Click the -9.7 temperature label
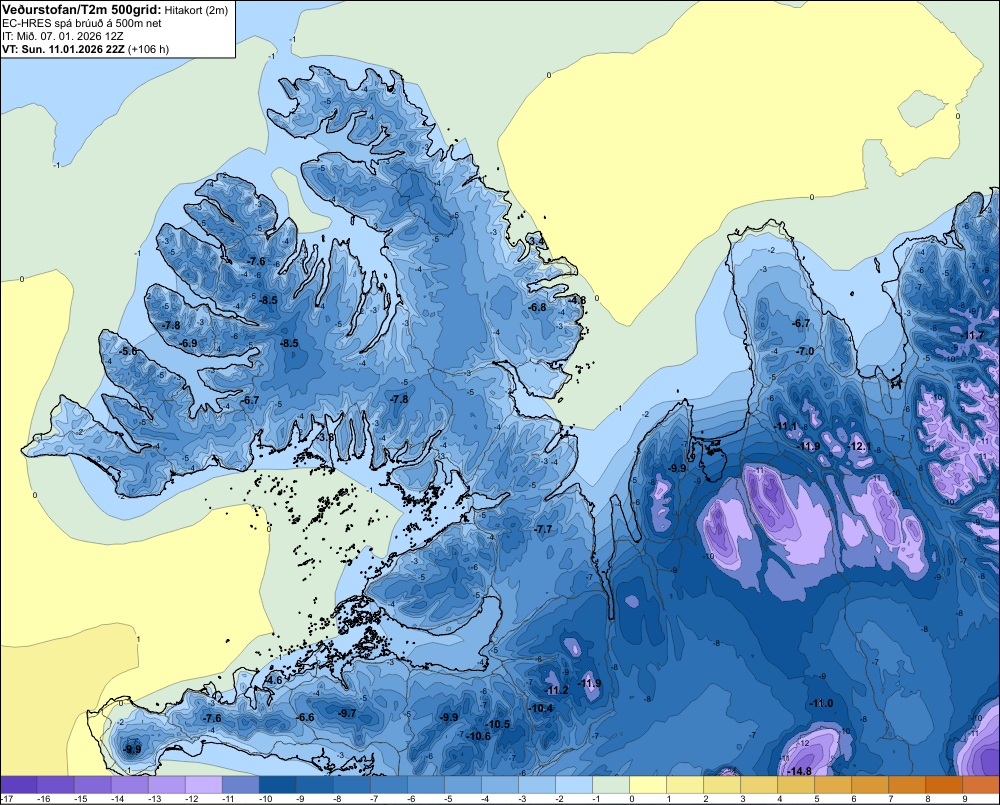 coord(348,713)
